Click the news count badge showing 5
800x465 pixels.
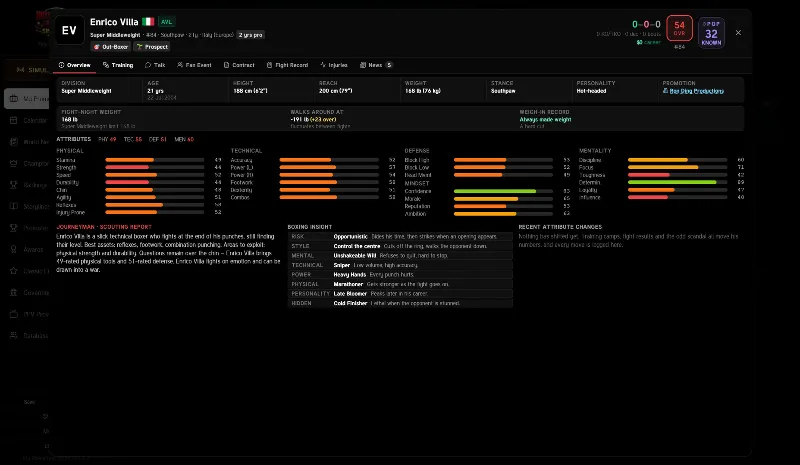(x=389, y=65)
